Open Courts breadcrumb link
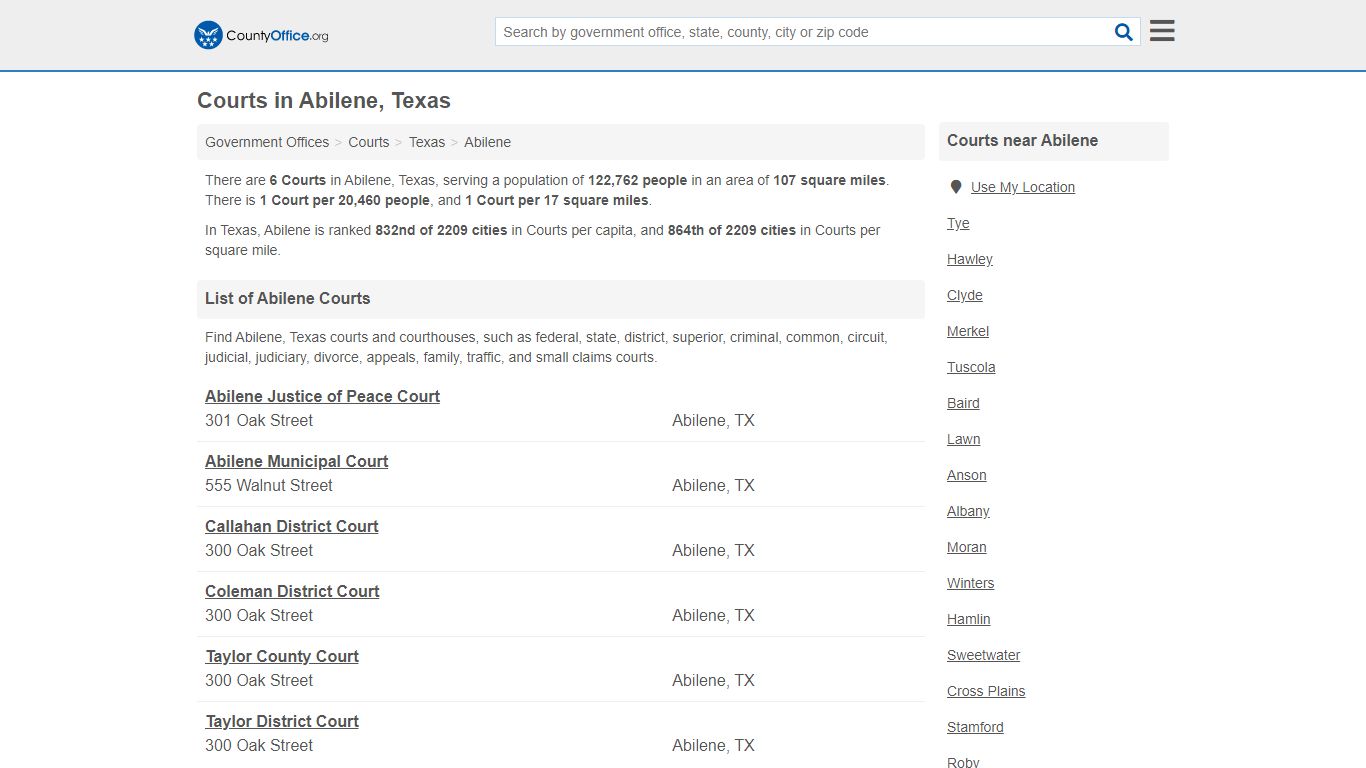This screenshot has width=1366, height=768. (369, 142)
